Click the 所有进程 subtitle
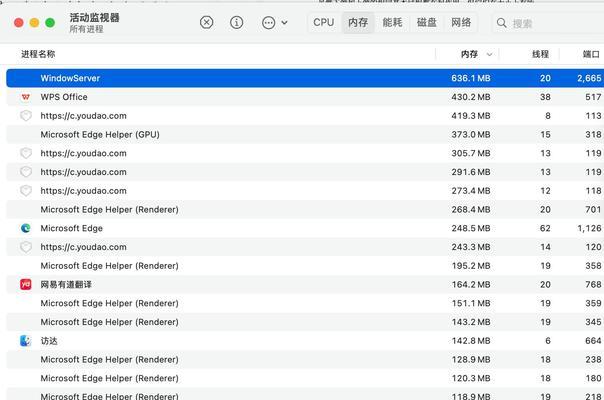Screen dimensions: 604x400 (x=86, y=29)
